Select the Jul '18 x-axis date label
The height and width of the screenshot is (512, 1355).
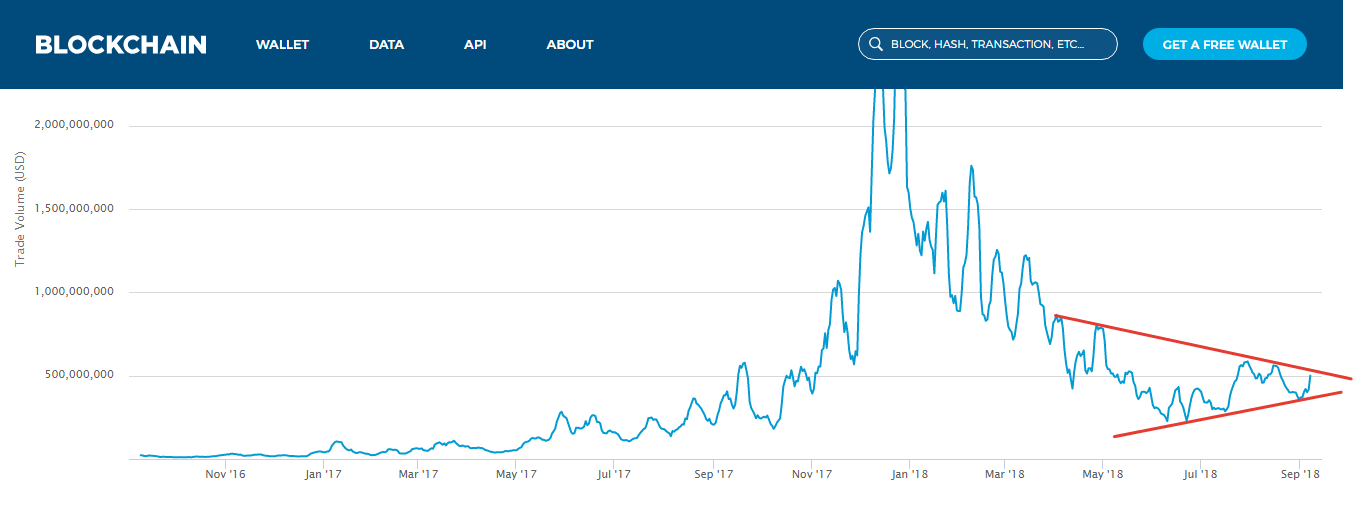(x=1199, y=474)
